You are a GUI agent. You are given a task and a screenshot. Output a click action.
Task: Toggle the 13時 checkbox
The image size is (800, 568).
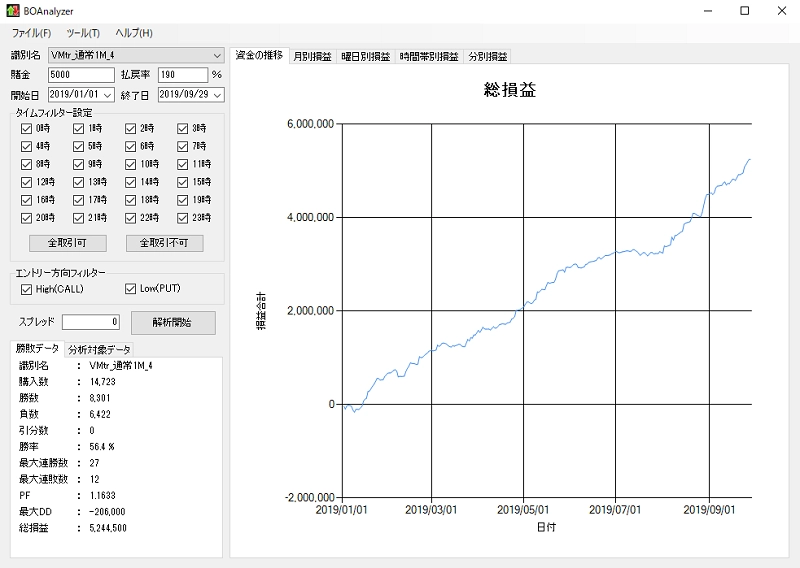tap(79, 182)
